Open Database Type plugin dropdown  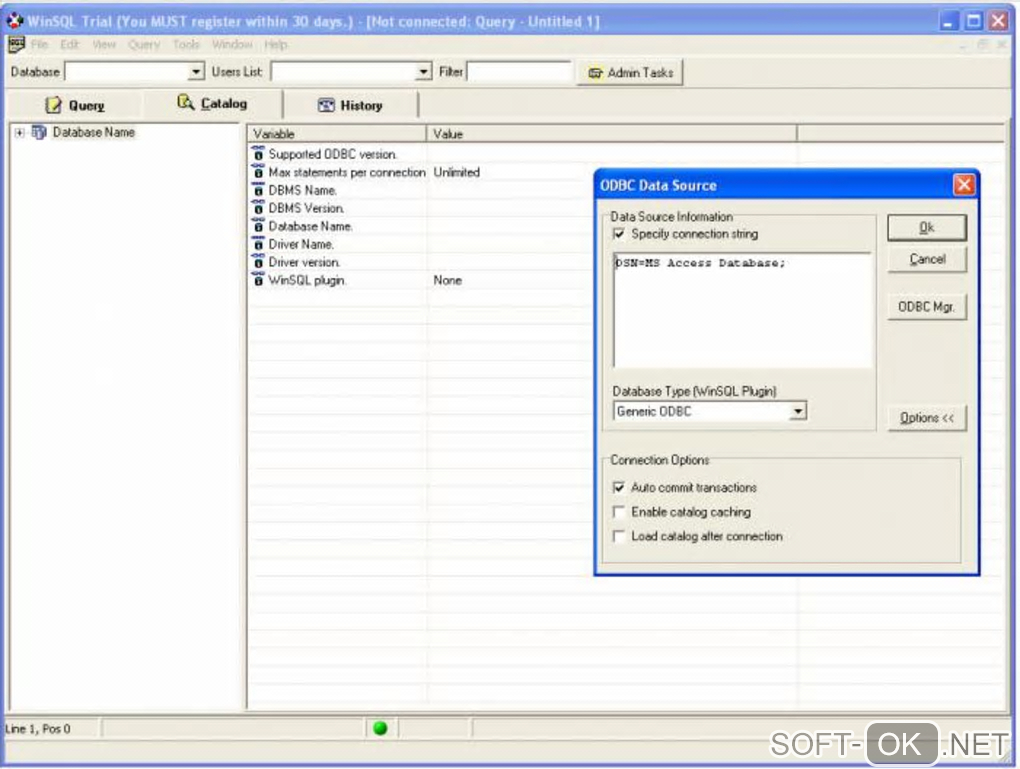click(798, 411)
